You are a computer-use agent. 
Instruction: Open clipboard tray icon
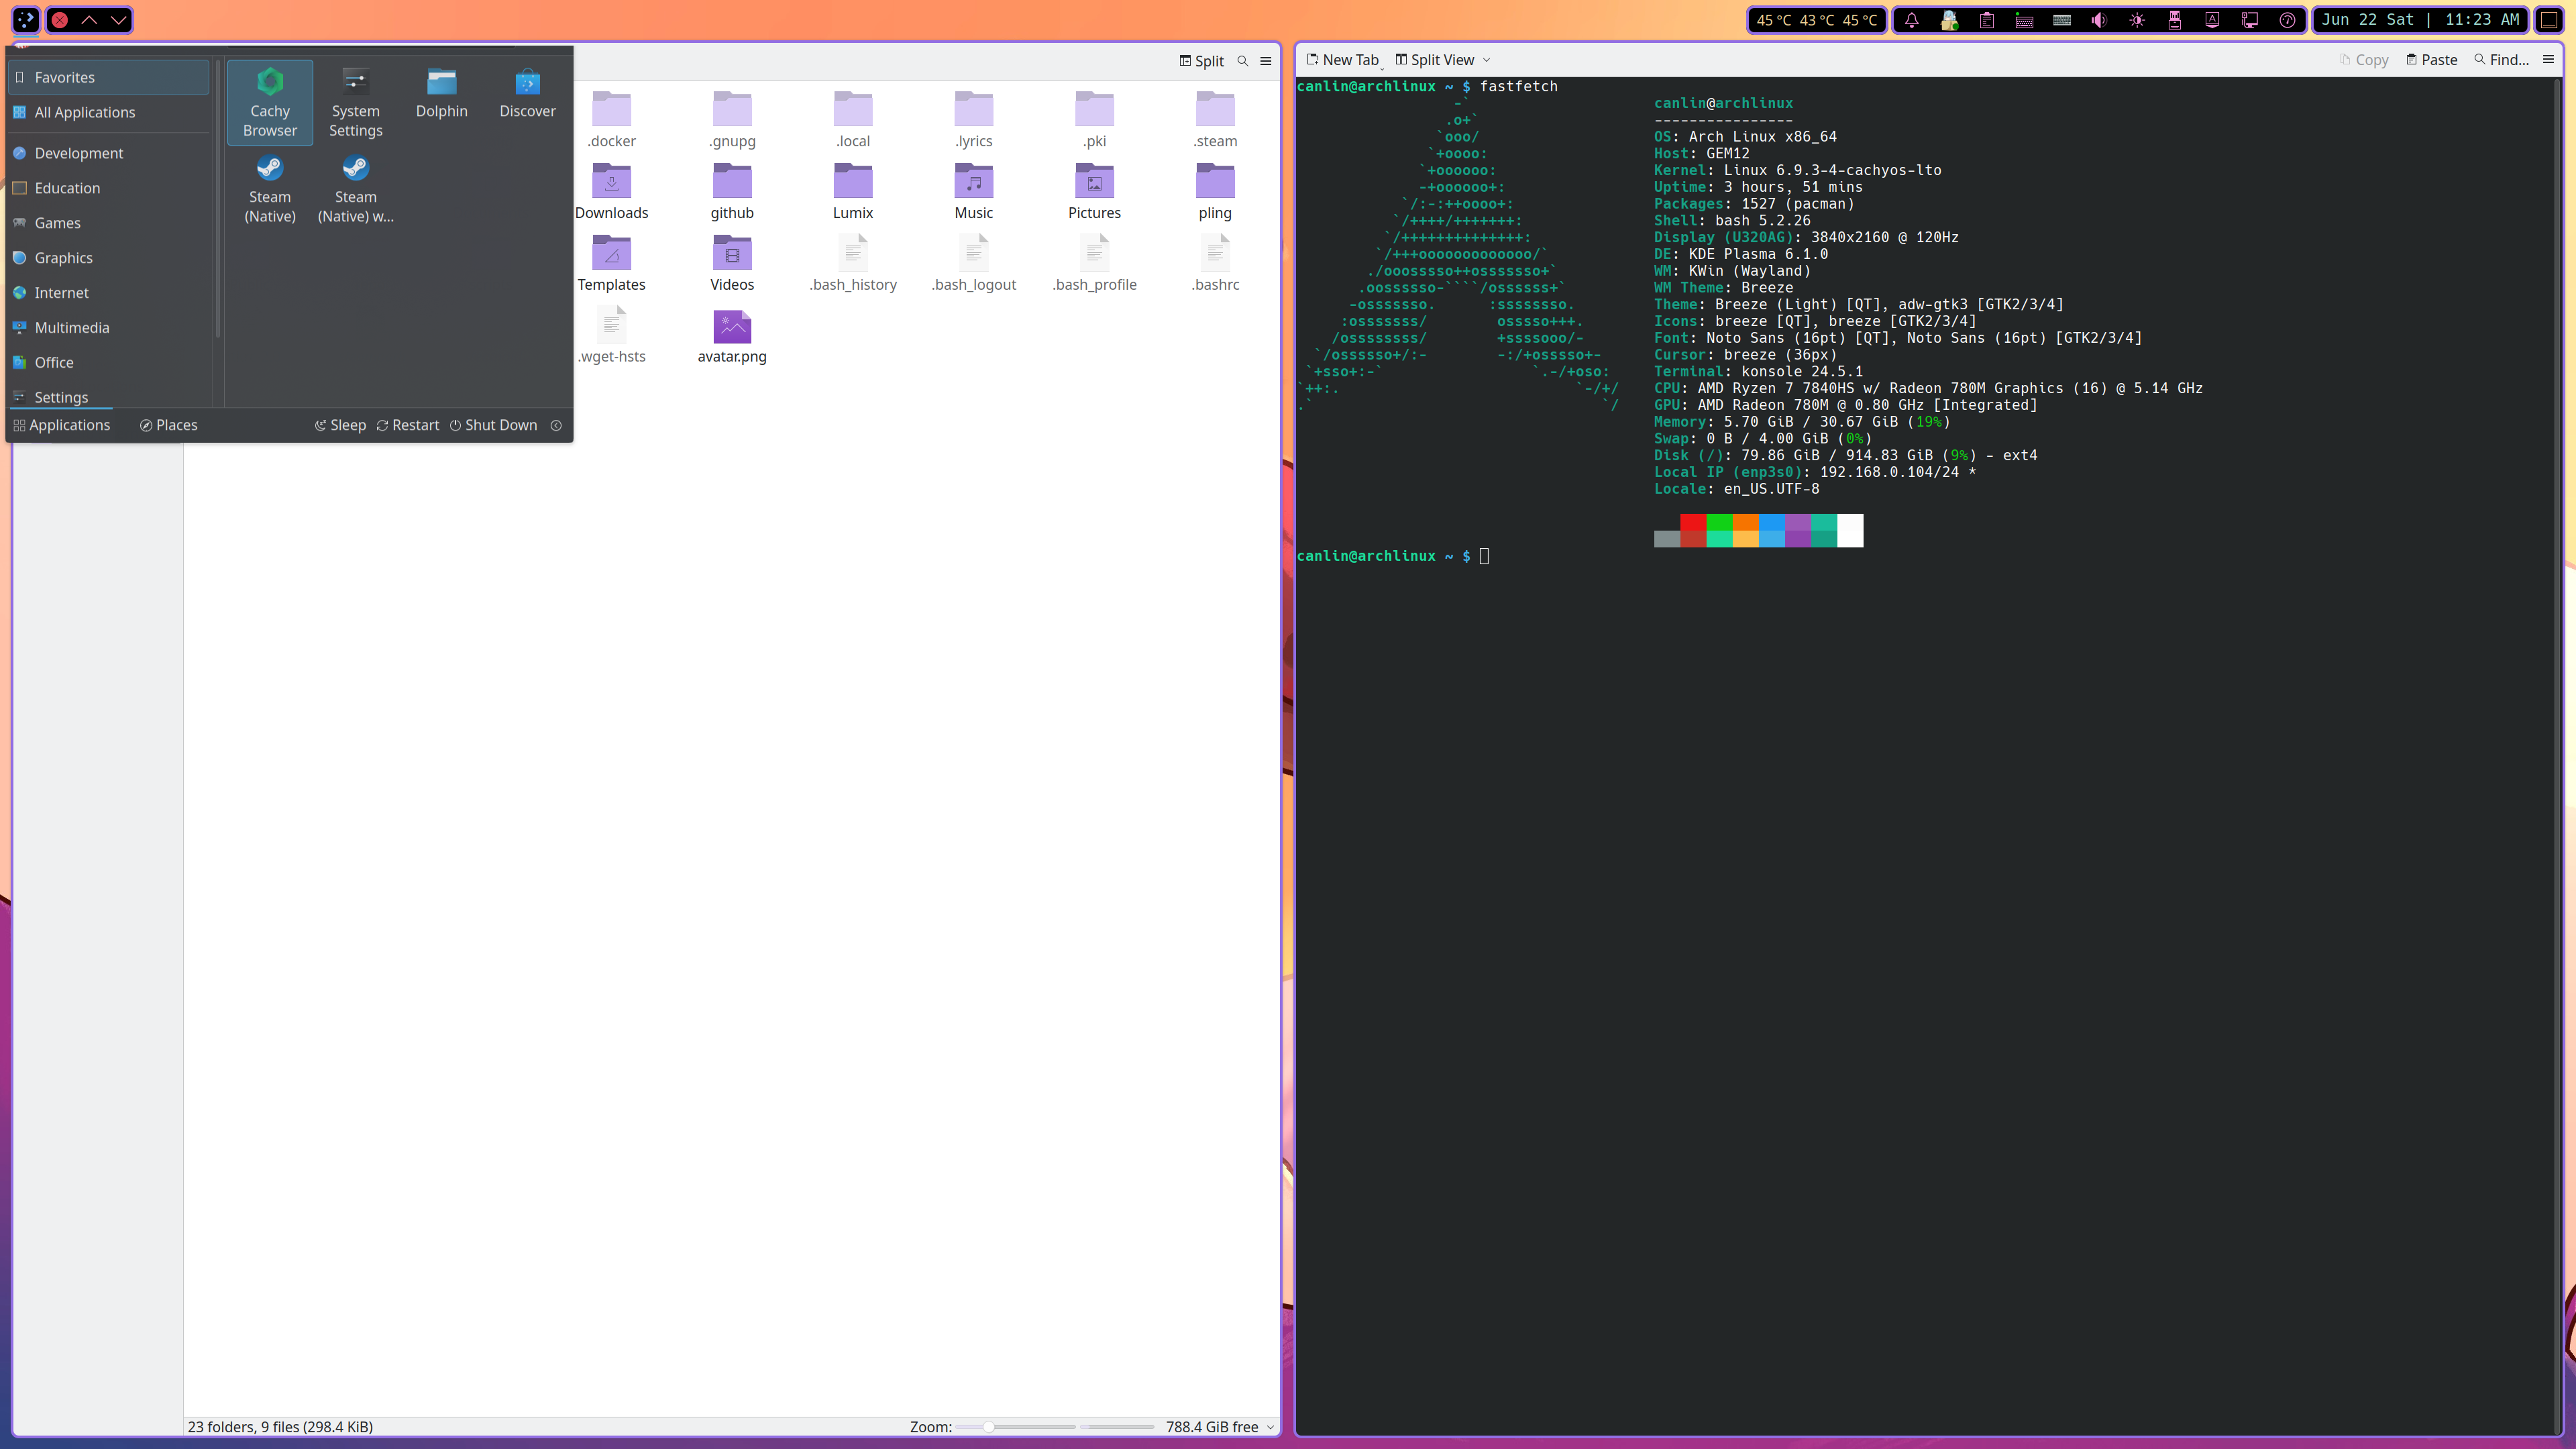point(1987,20)
